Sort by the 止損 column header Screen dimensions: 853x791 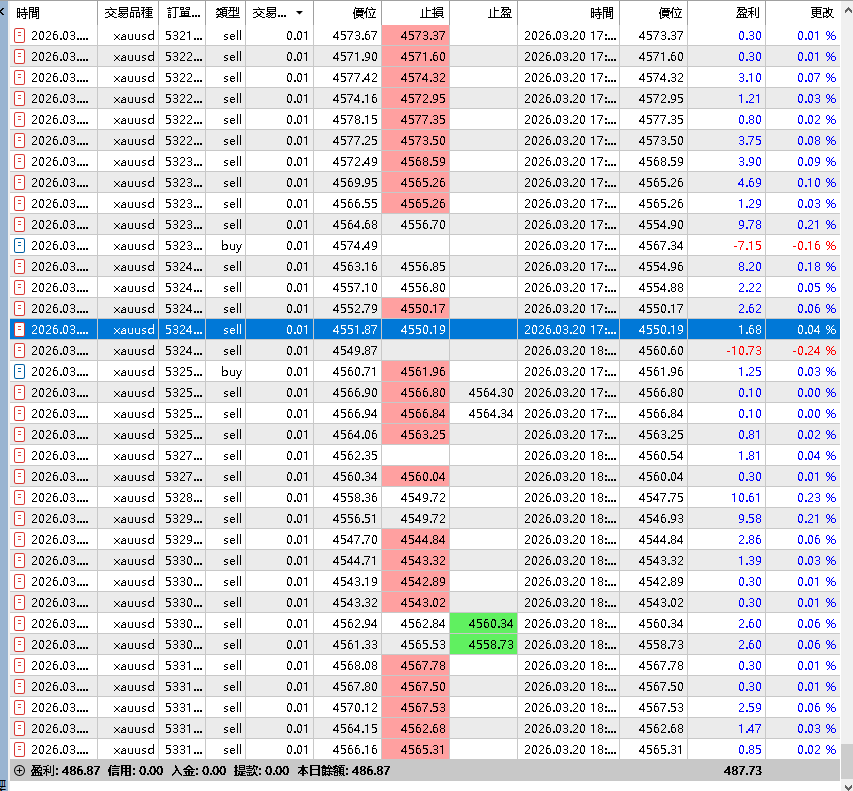pos(416,13)
